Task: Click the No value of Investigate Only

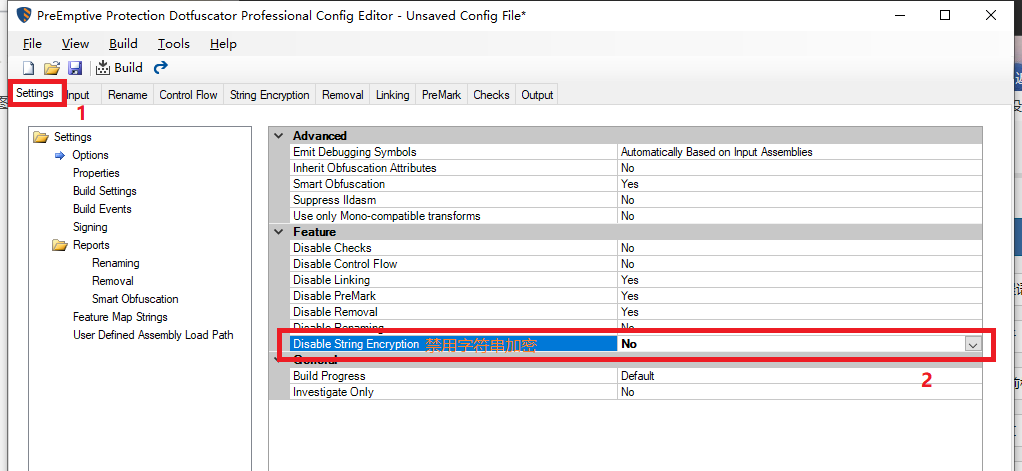Action: tap(628, 392)
